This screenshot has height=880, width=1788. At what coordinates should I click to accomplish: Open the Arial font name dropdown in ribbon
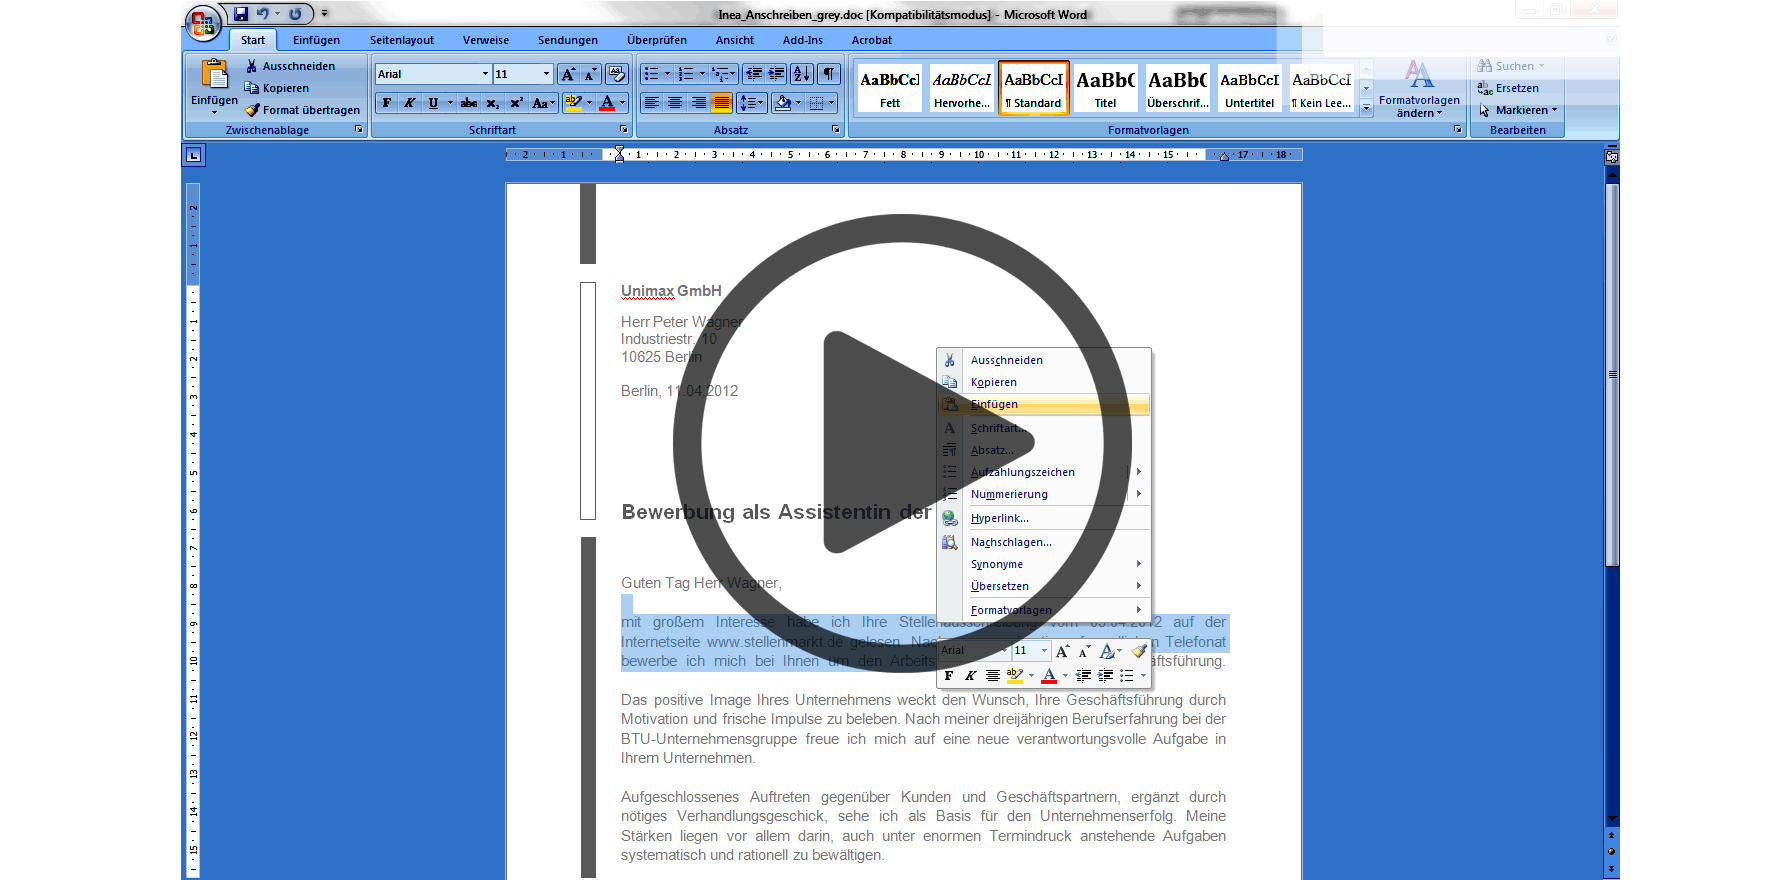tap(485, 74)
